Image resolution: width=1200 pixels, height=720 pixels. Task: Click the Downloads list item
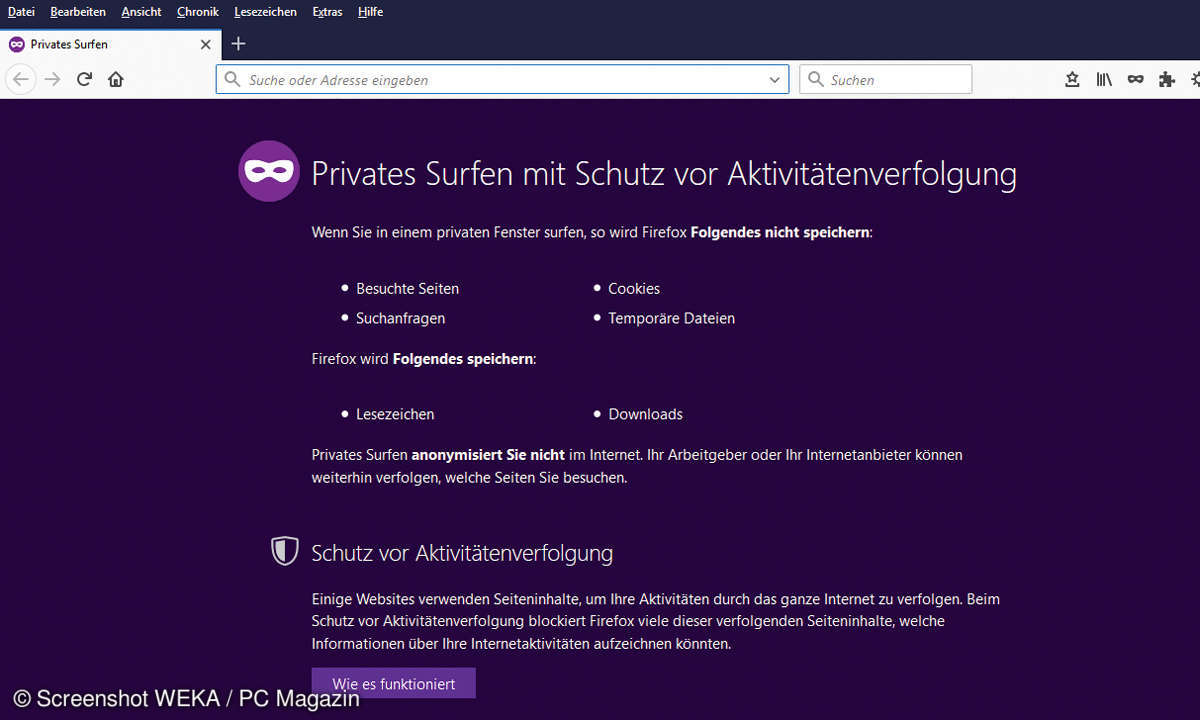pos(645,414)
